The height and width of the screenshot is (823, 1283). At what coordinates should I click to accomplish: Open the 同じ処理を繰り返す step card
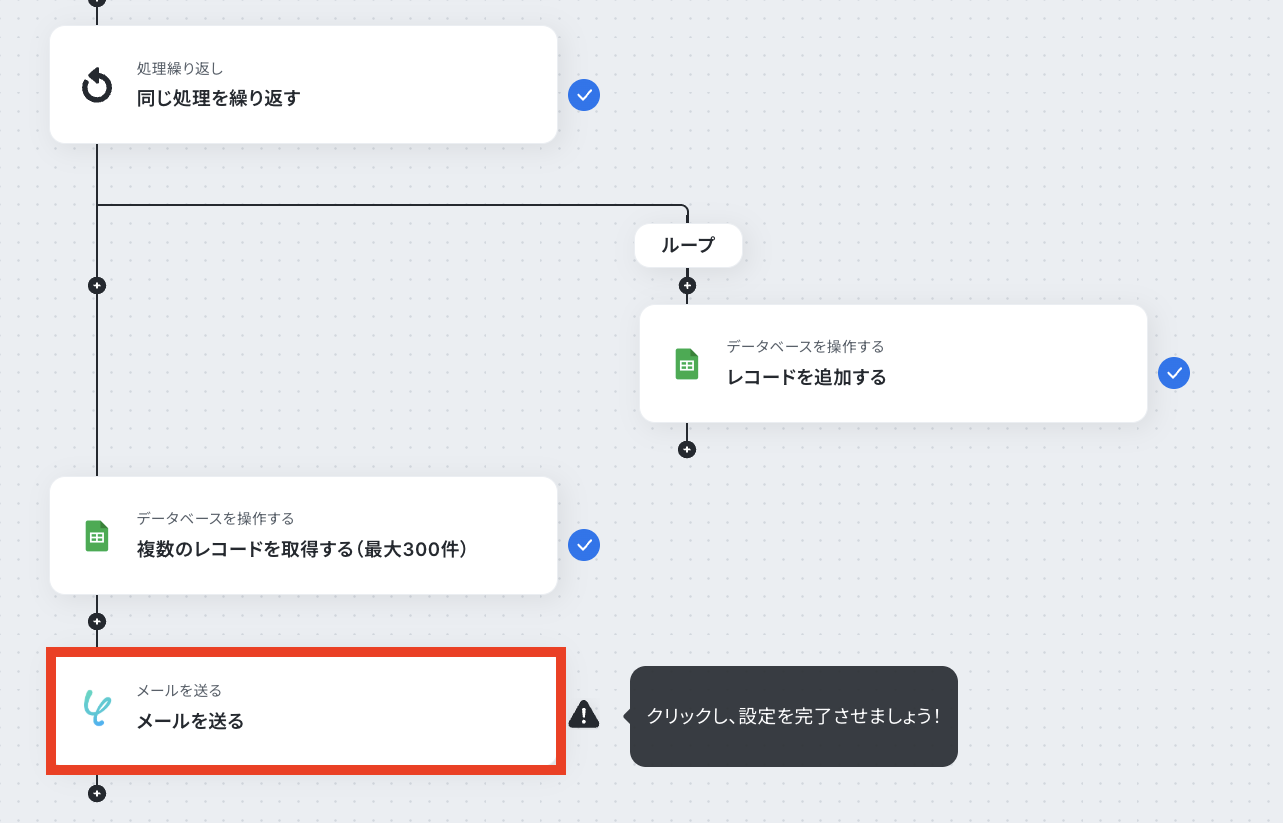coord(303,85)
